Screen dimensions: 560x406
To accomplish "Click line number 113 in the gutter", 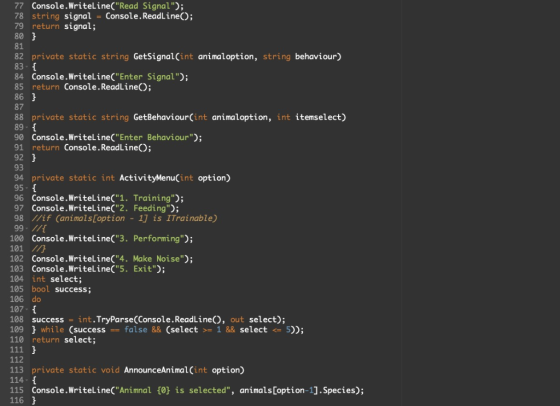I will [16, 370].
